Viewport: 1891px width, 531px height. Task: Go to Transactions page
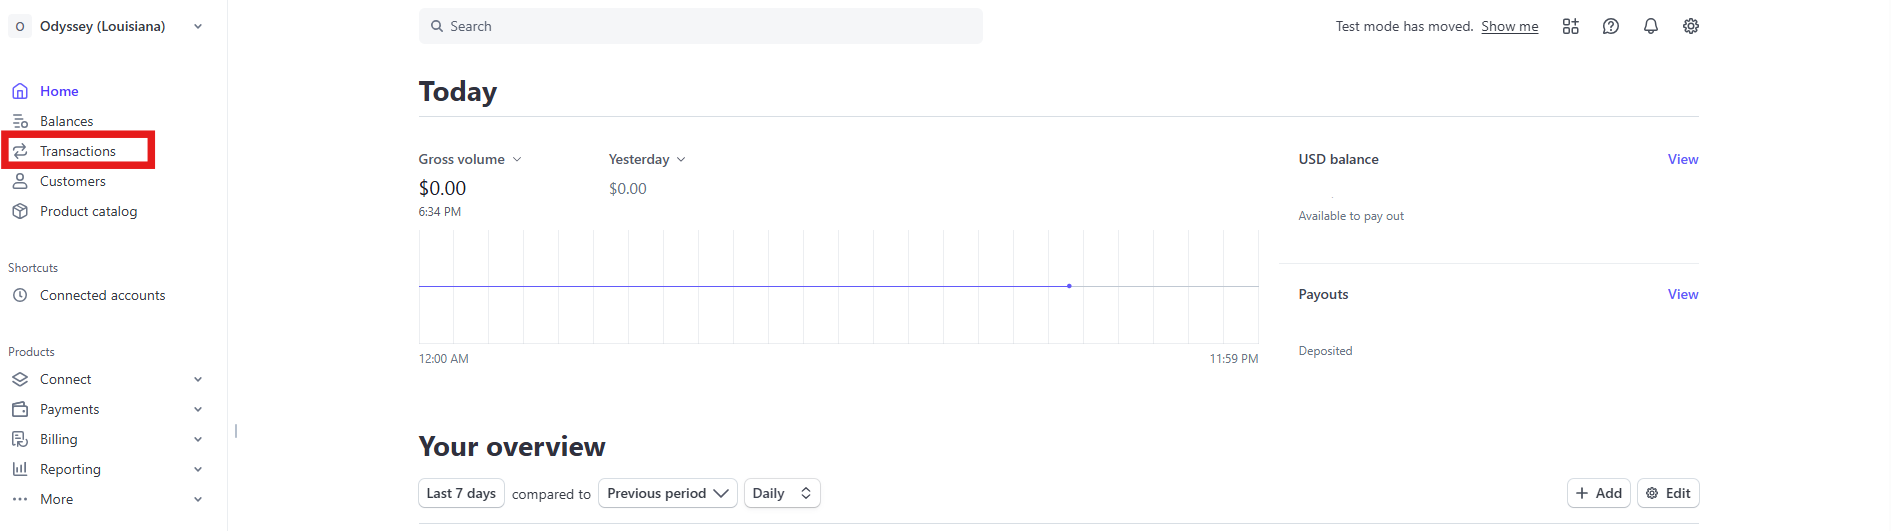(x=78, y=151)
